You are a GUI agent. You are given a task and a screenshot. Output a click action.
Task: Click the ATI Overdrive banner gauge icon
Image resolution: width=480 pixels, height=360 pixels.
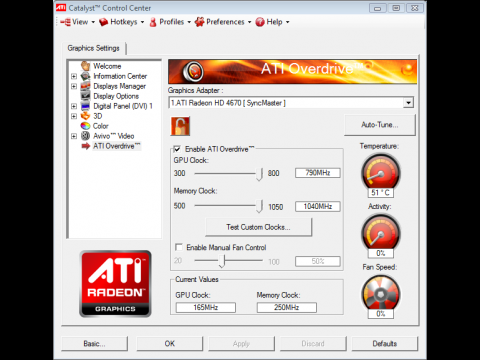point(194,71)
